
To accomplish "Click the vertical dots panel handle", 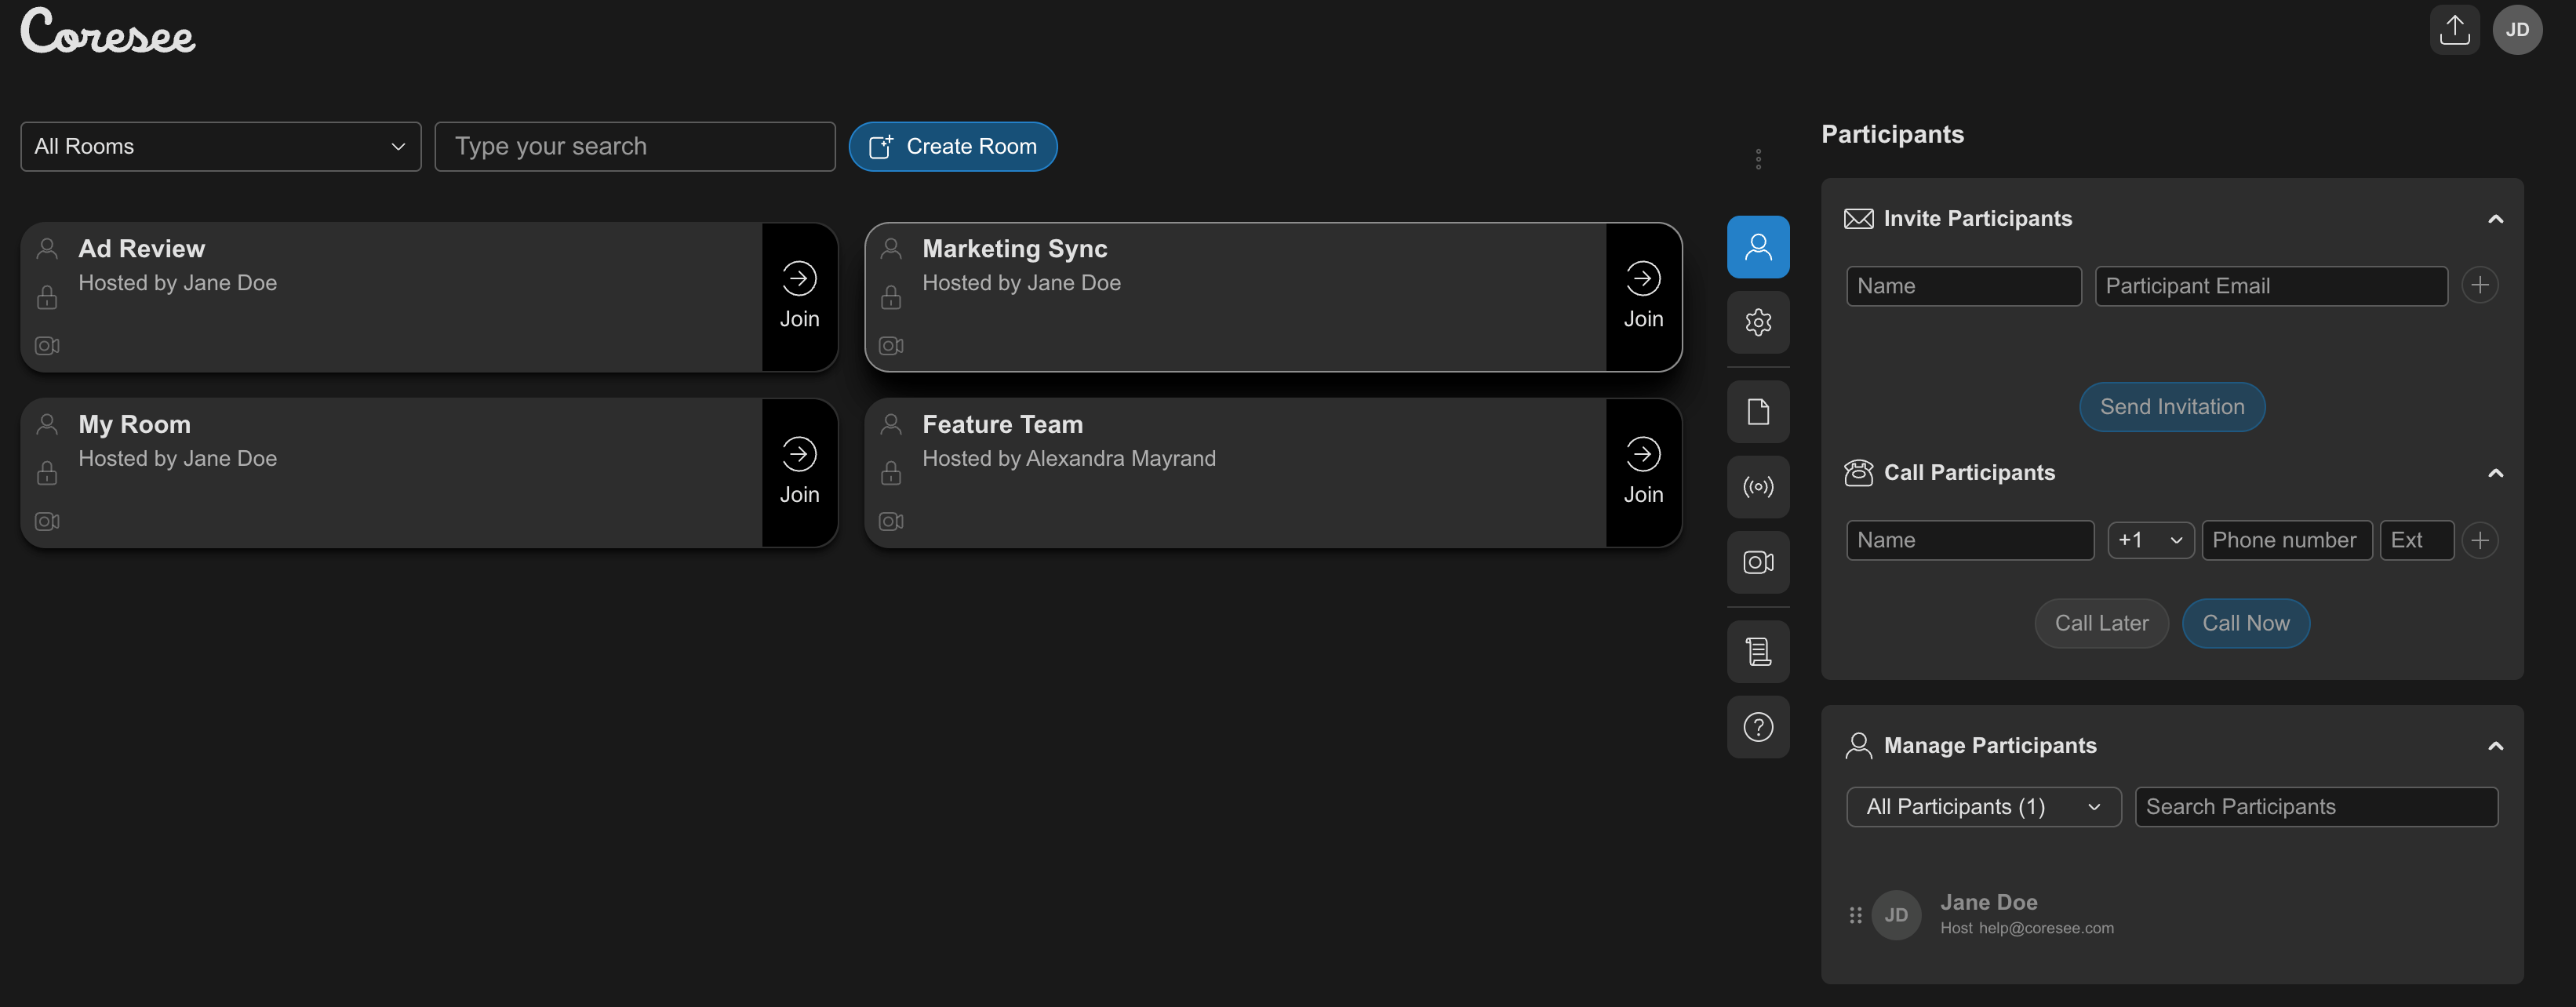I will 1758,159.
